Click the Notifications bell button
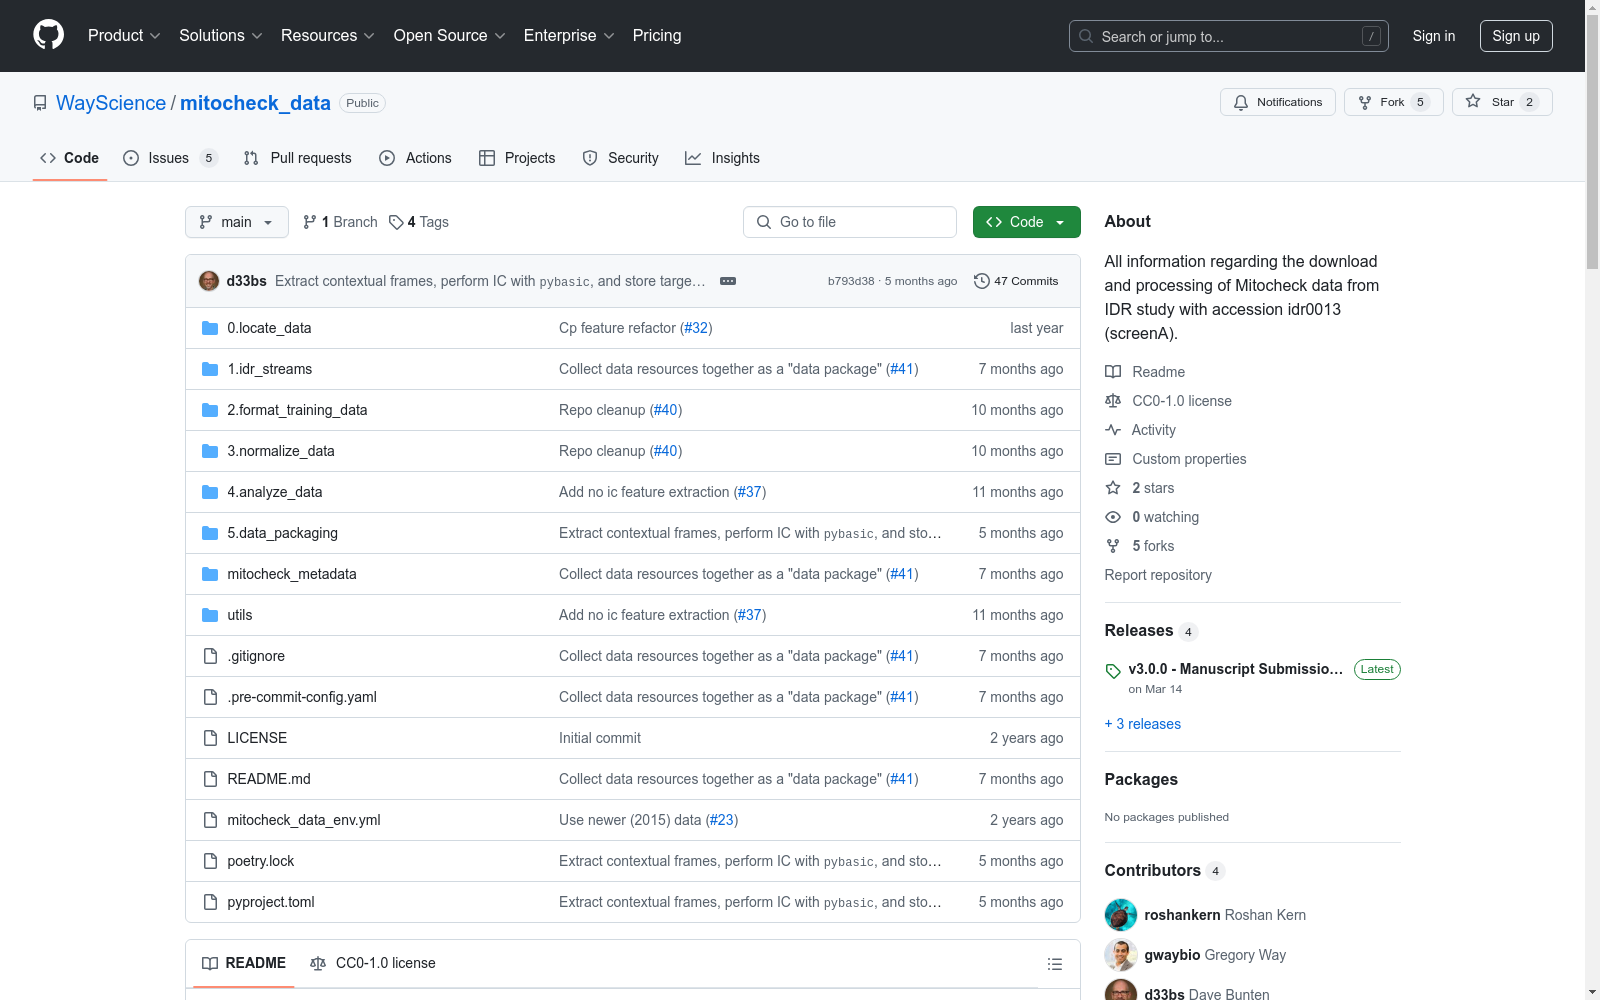Viewport: 1600px width, 1000px height. [x=1277, y=102]
